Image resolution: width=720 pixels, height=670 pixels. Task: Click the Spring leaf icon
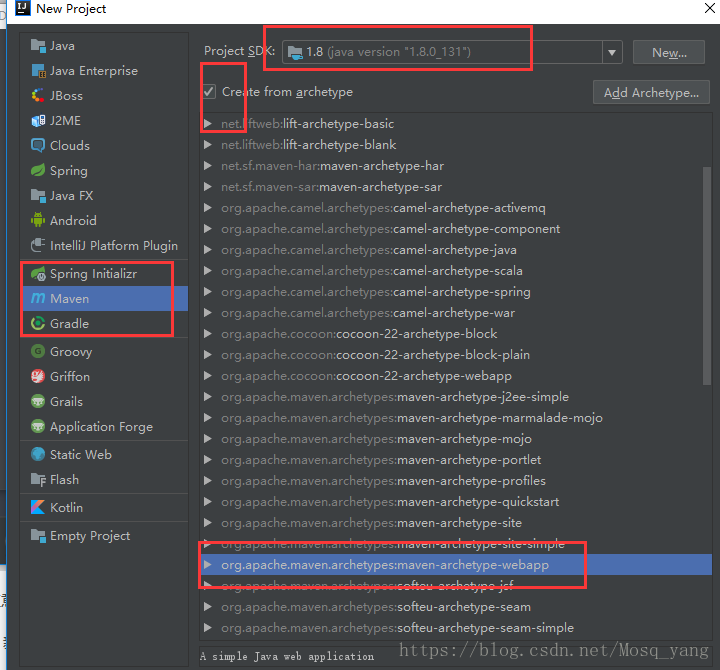pyautogui.click(x=38, y=170)
